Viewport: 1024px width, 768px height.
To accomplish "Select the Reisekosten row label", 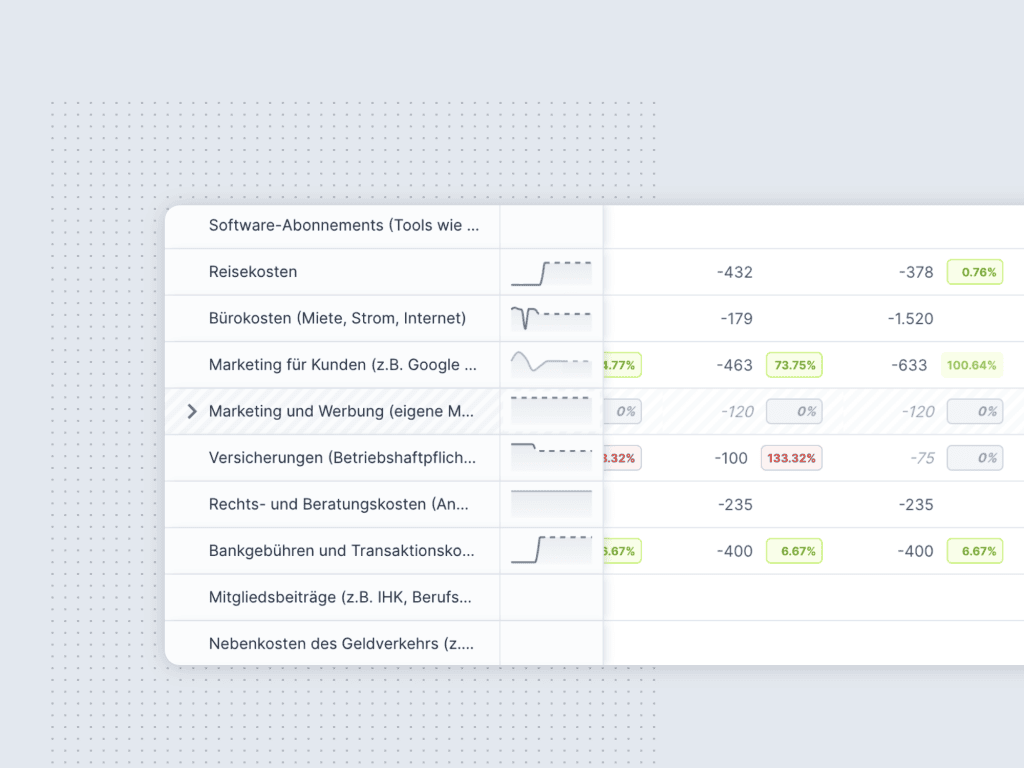I will tap(253, 272).
